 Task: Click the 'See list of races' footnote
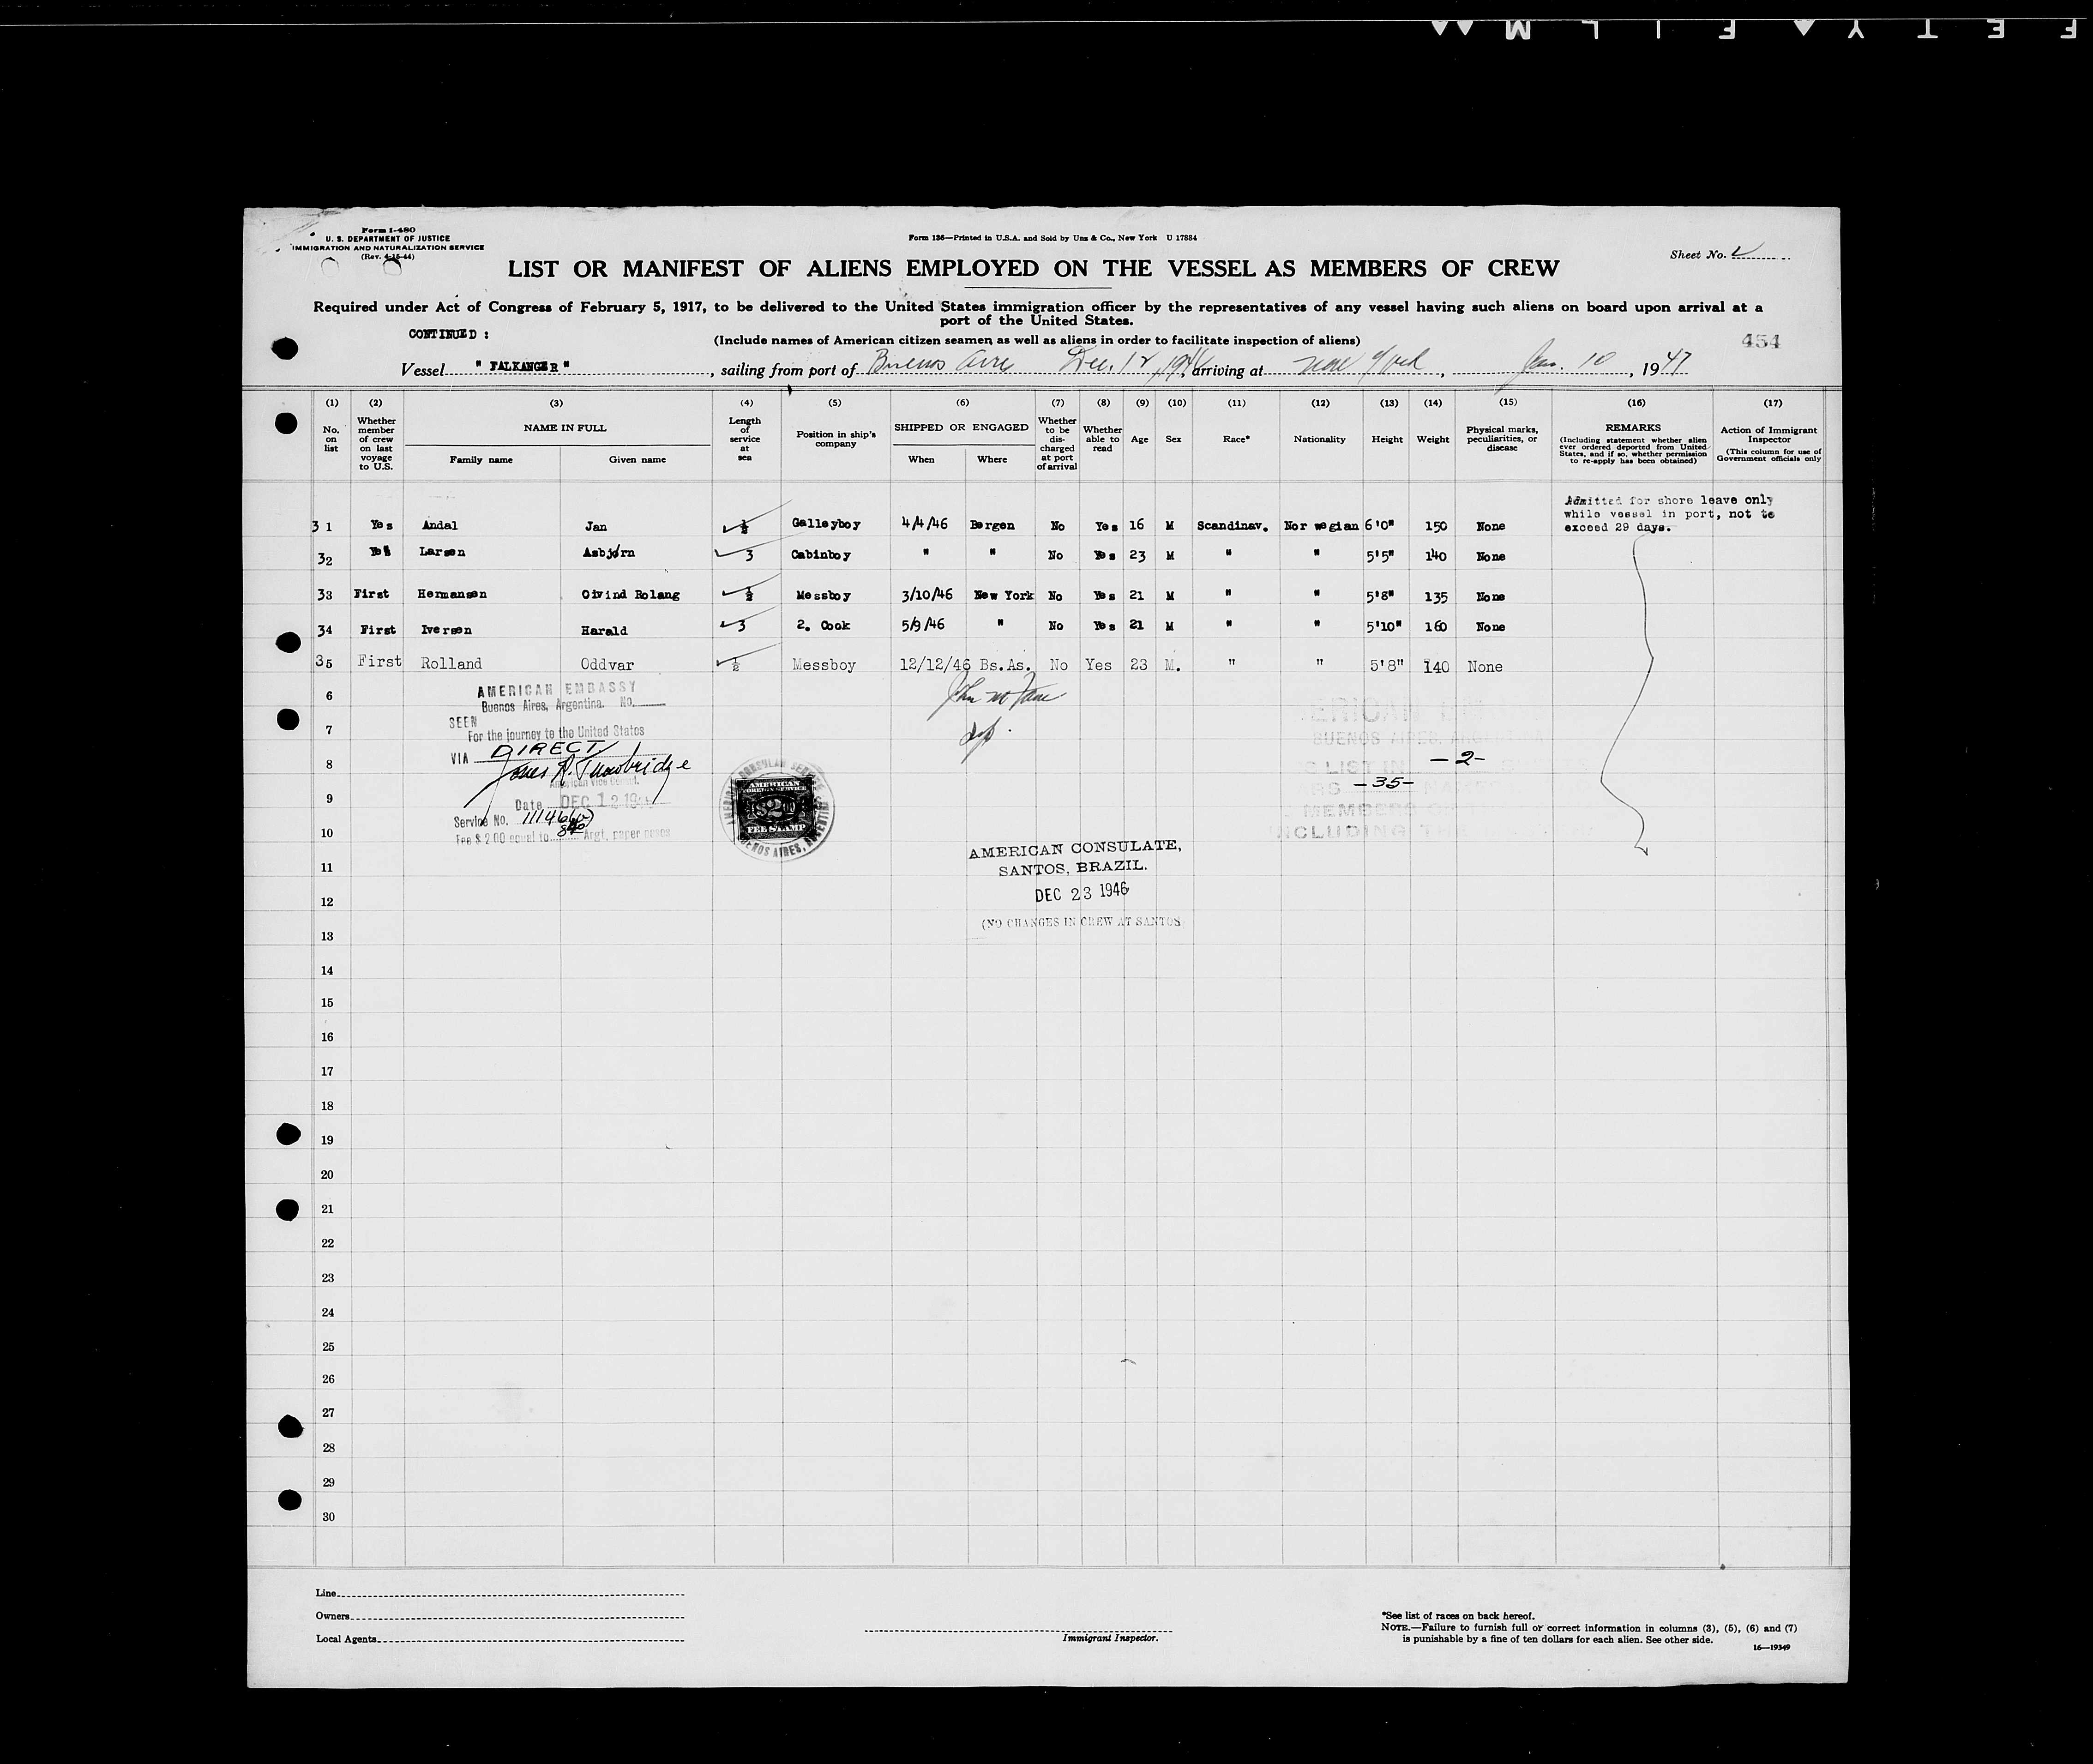1458,1616
